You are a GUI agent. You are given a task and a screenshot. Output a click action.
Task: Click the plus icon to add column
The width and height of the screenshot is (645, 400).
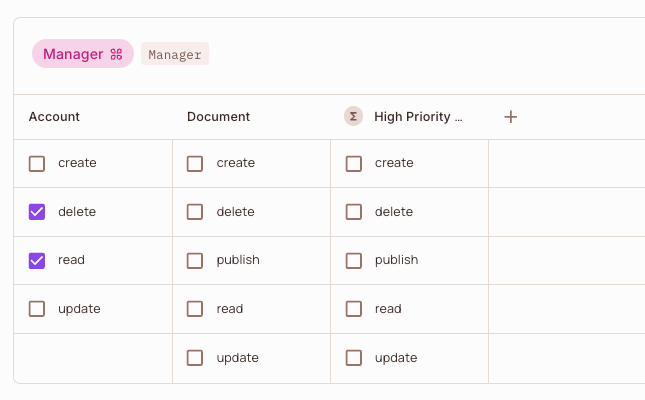(x=511, y=117)
